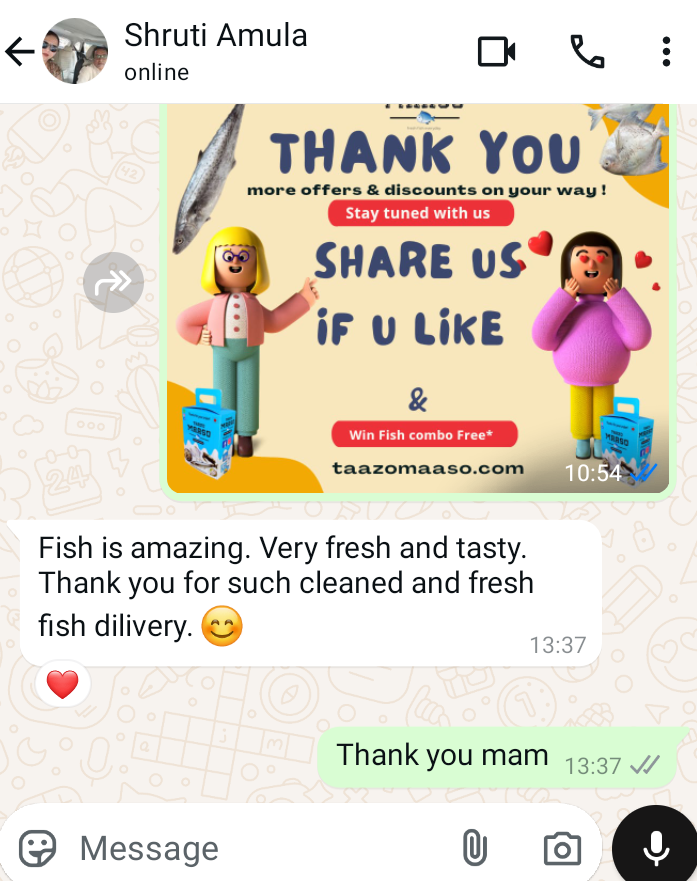Launch the camera from message bar

(x=562, y=848)
